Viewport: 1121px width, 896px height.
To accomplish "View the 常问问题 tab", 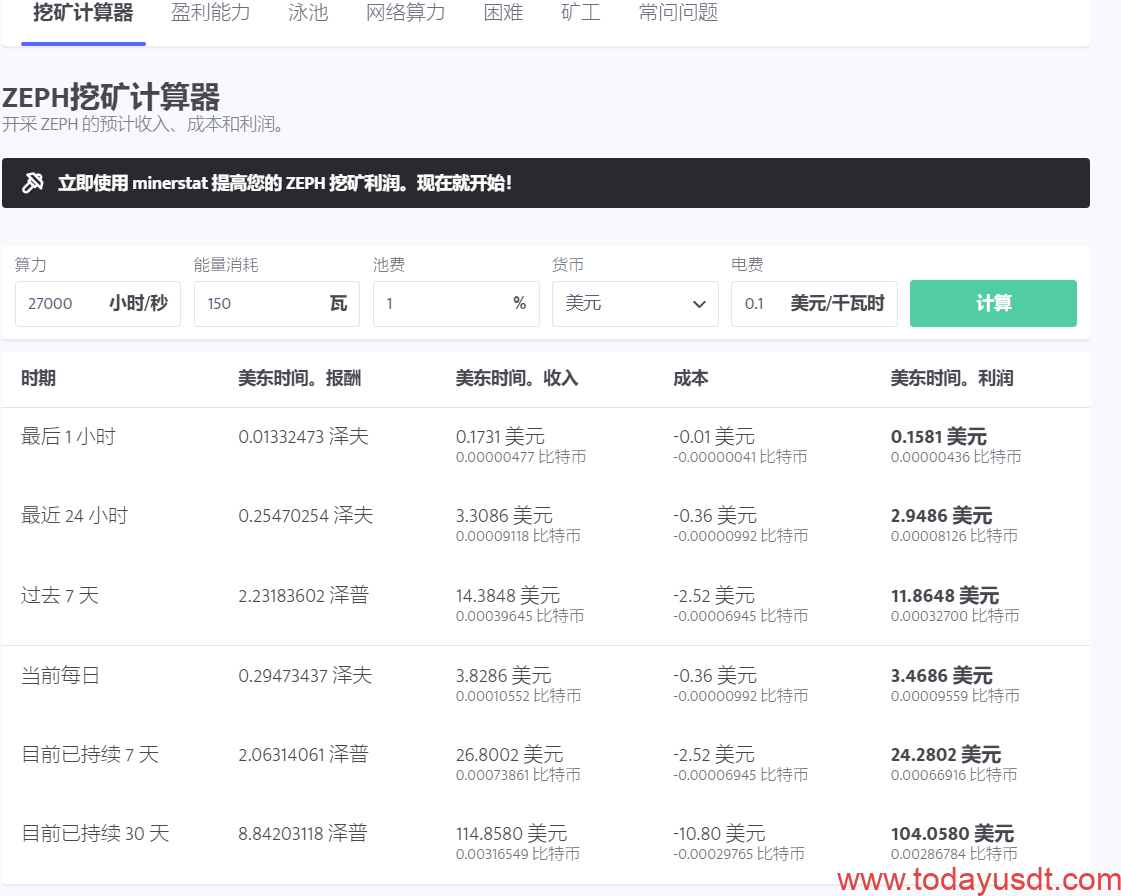I will [x=678, y=14].
